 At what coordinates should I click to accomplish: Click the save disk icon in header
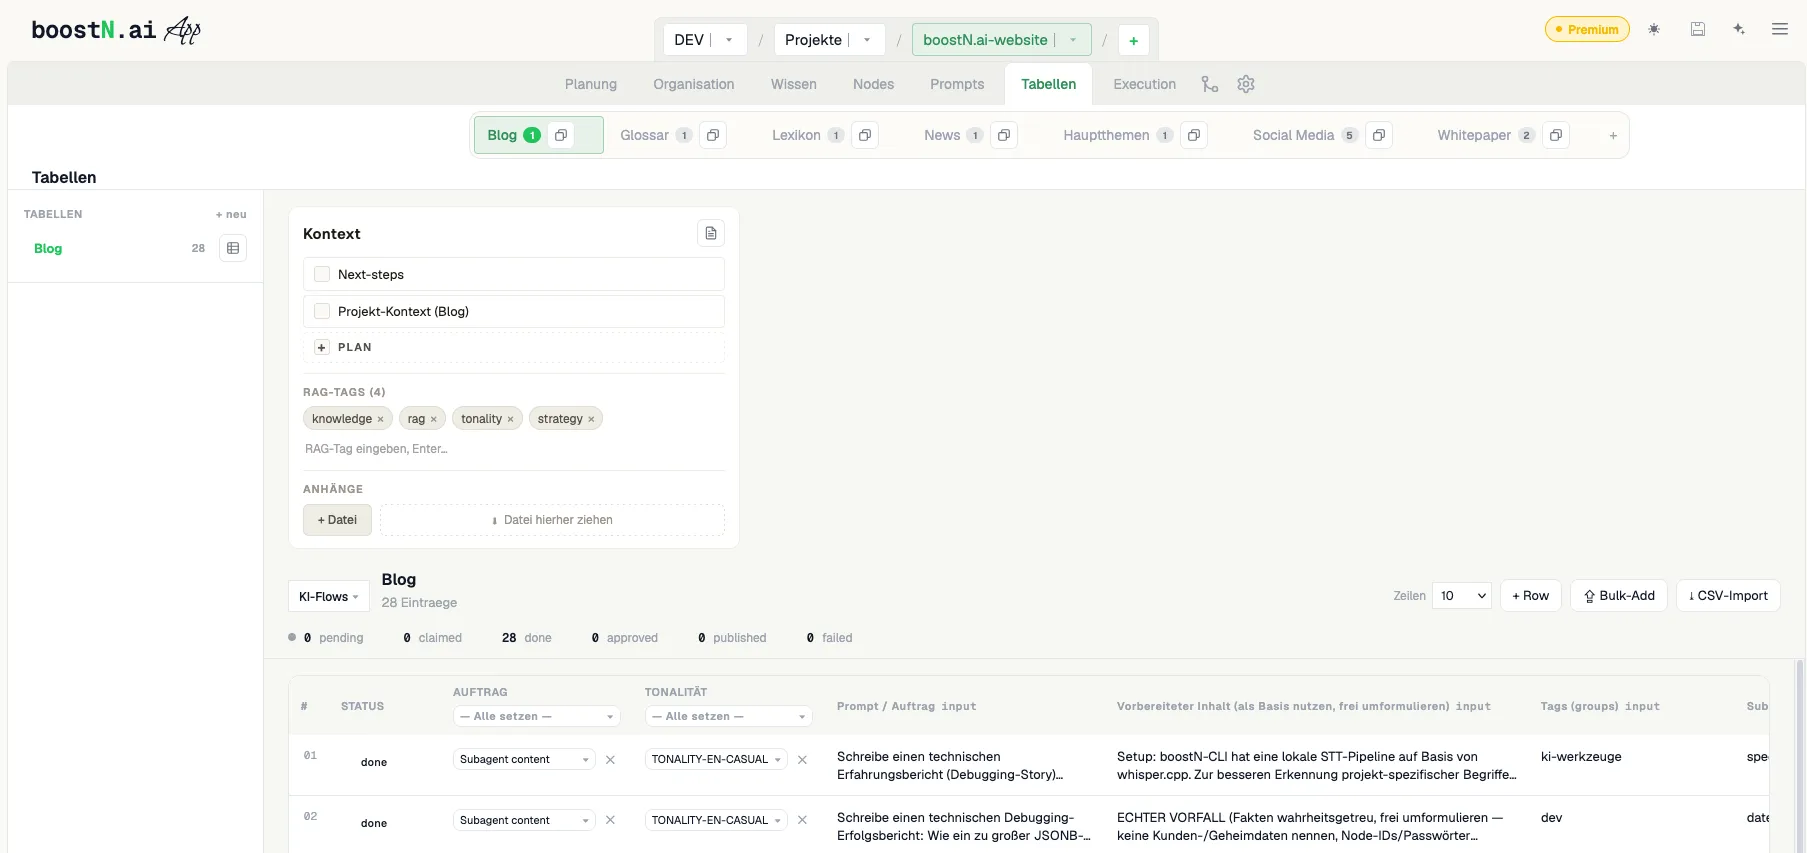[1697, 29]
